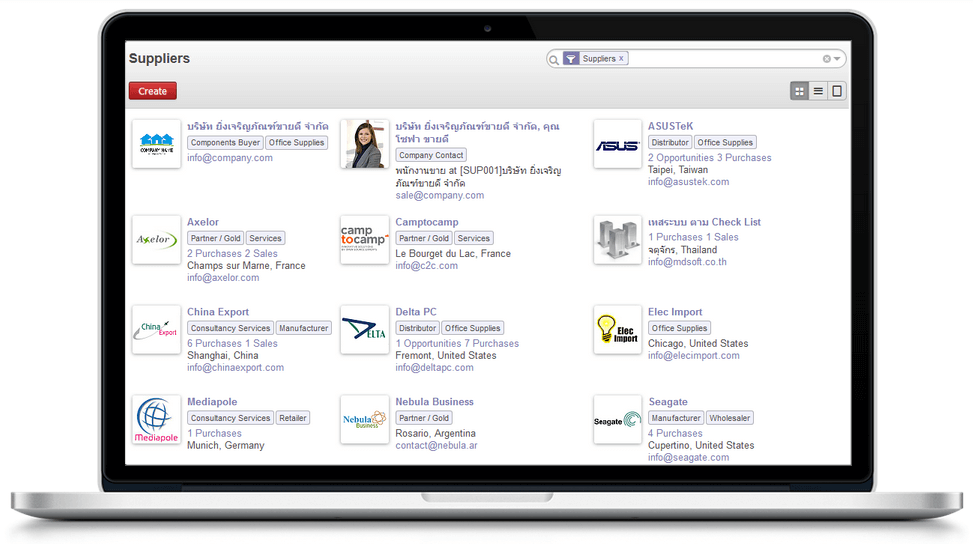Click Camptocamp Services tag
The image size is (973, 544).
[474, 238]
